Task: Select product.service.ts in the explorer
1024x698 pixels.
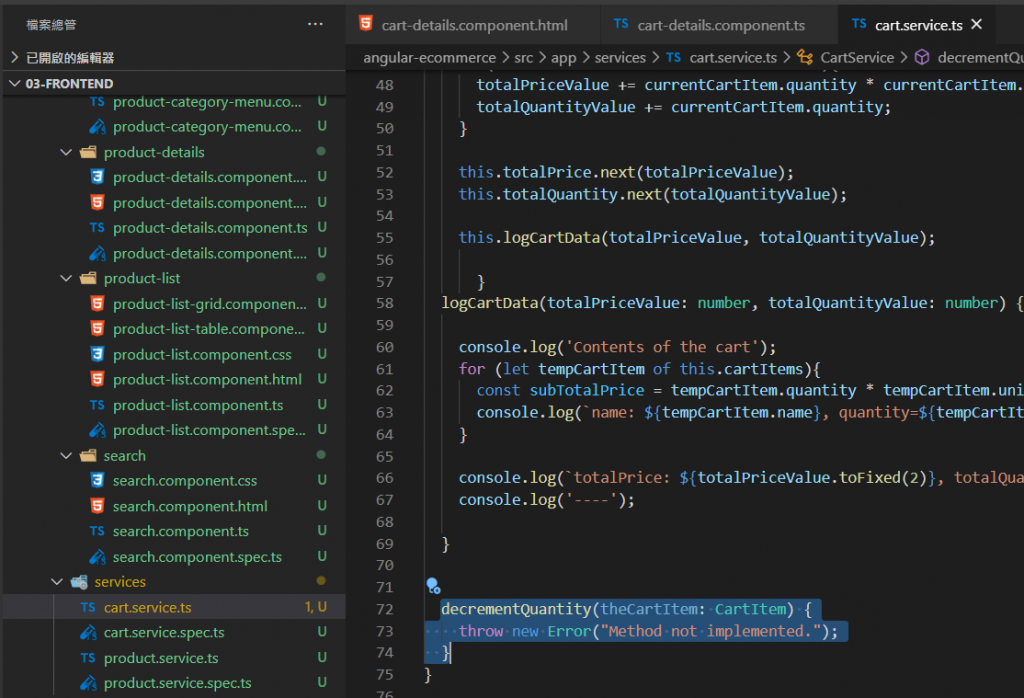Action: (x=161, y=658)
